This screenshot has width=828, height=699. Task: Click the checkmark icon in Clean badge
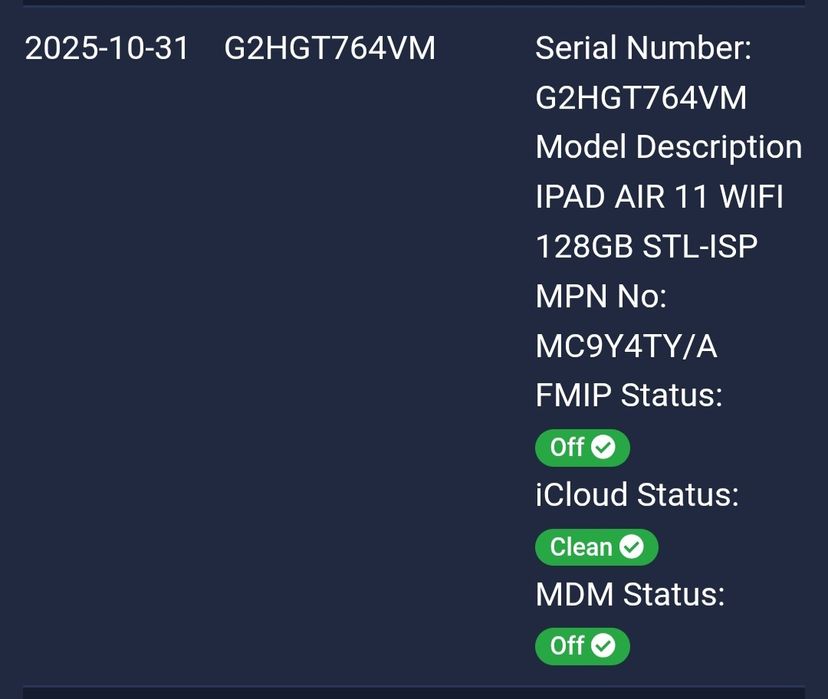(631, 547)
